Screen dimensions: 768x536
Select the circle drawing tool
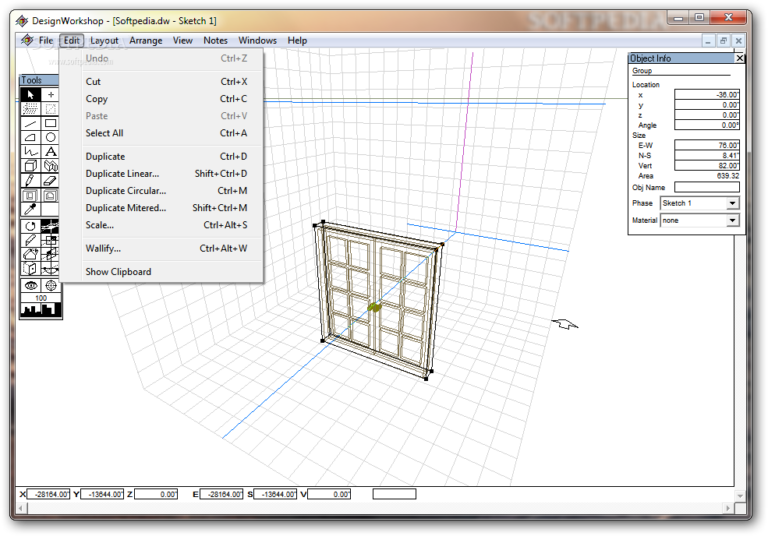click(x=51, y=138)
